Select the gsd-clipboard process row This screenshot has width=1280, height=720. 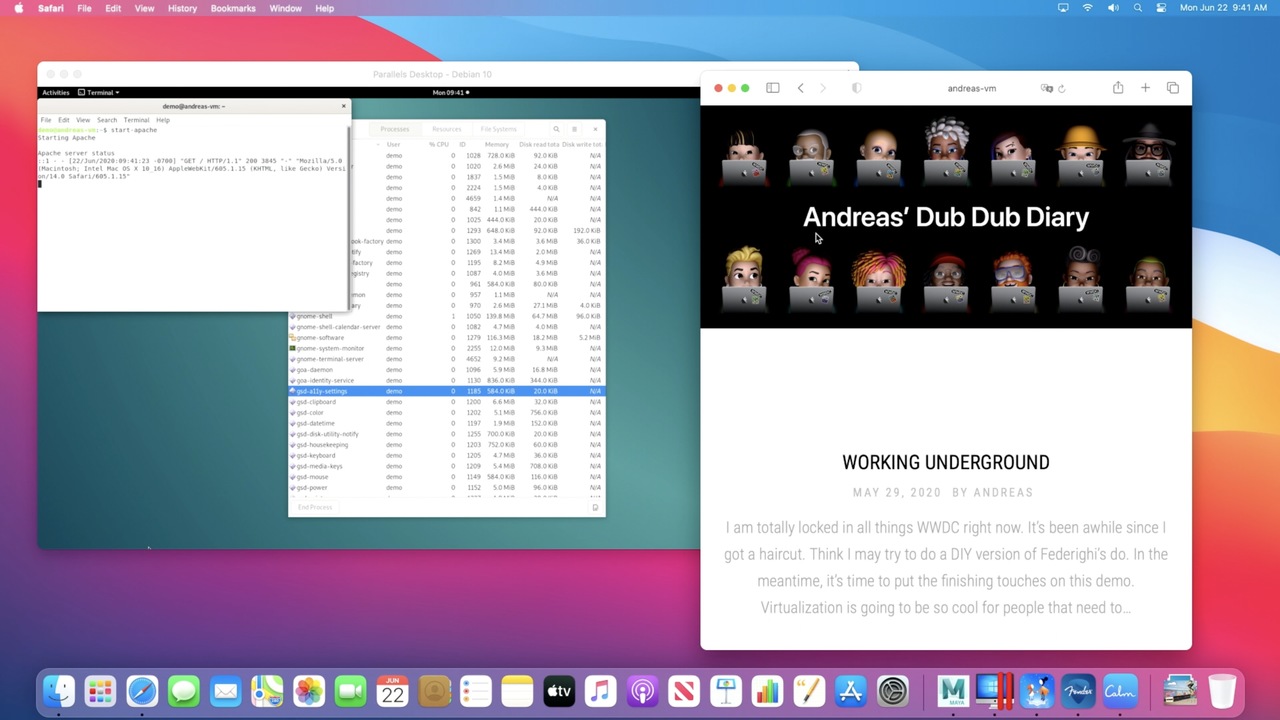[446, 402]
